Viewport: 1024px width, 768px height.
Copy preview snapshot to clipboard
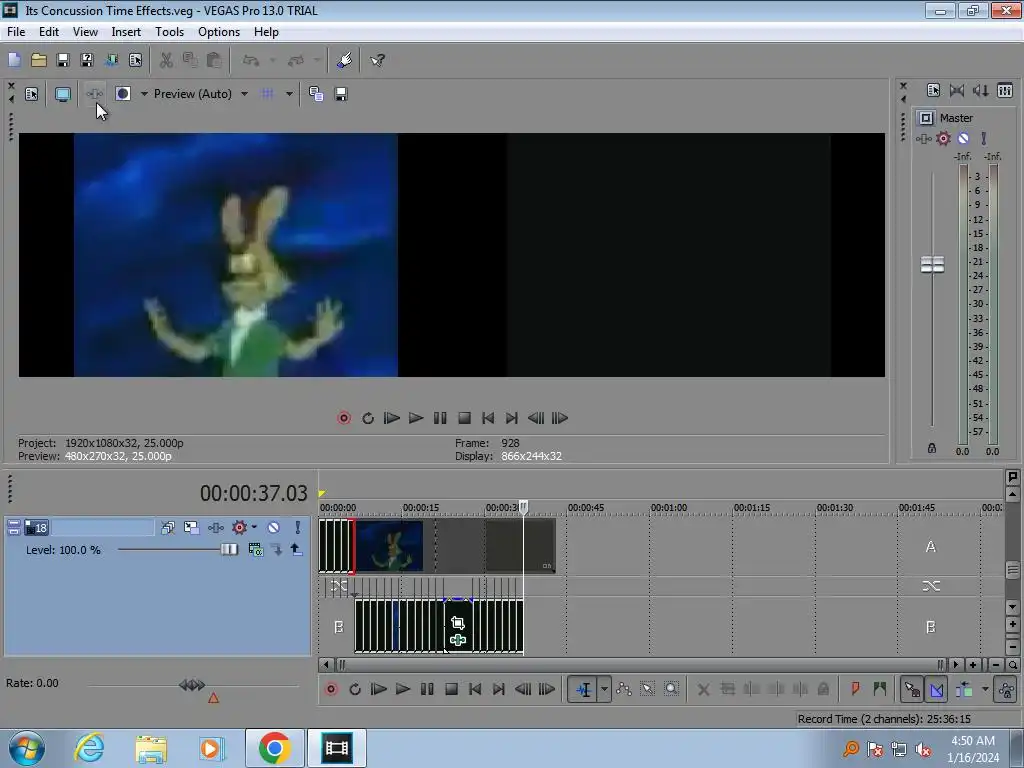coord(316,94)
